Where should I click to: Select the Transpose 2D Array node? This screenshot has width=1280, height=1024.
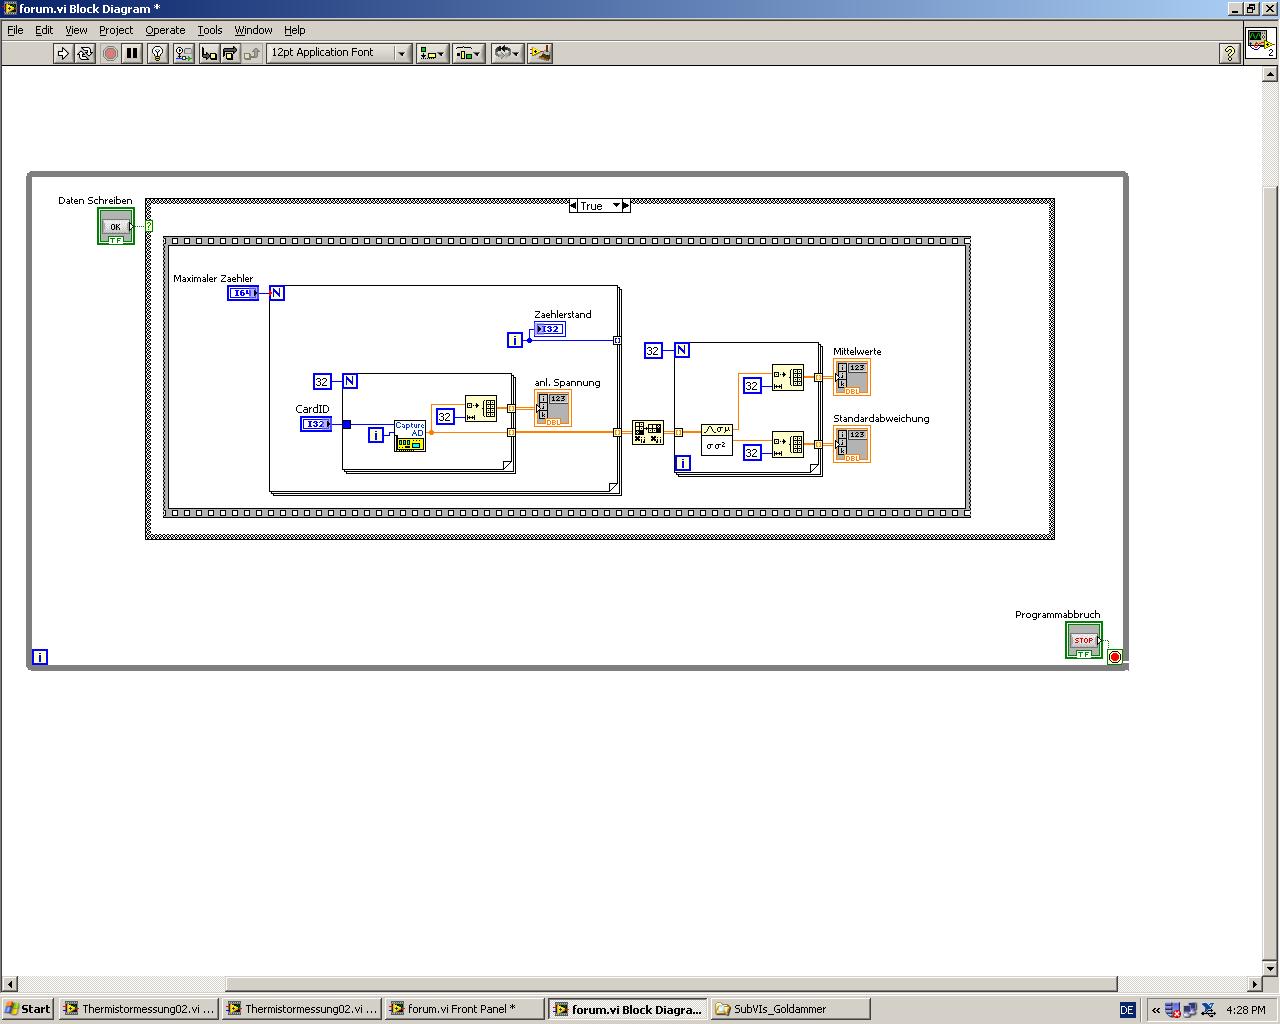point(648,433)
